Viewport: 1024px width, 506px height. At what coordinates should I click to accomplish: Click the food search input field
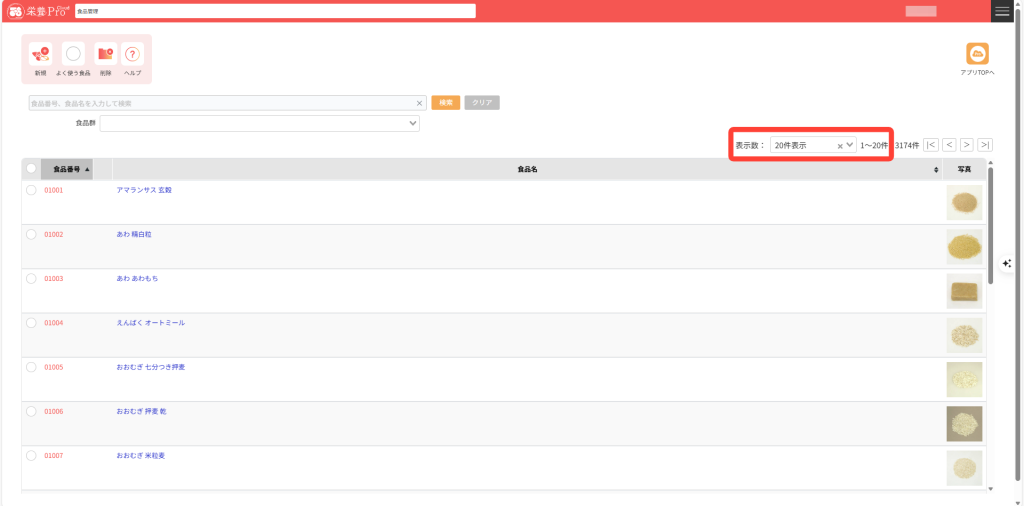tap(220, 103)
